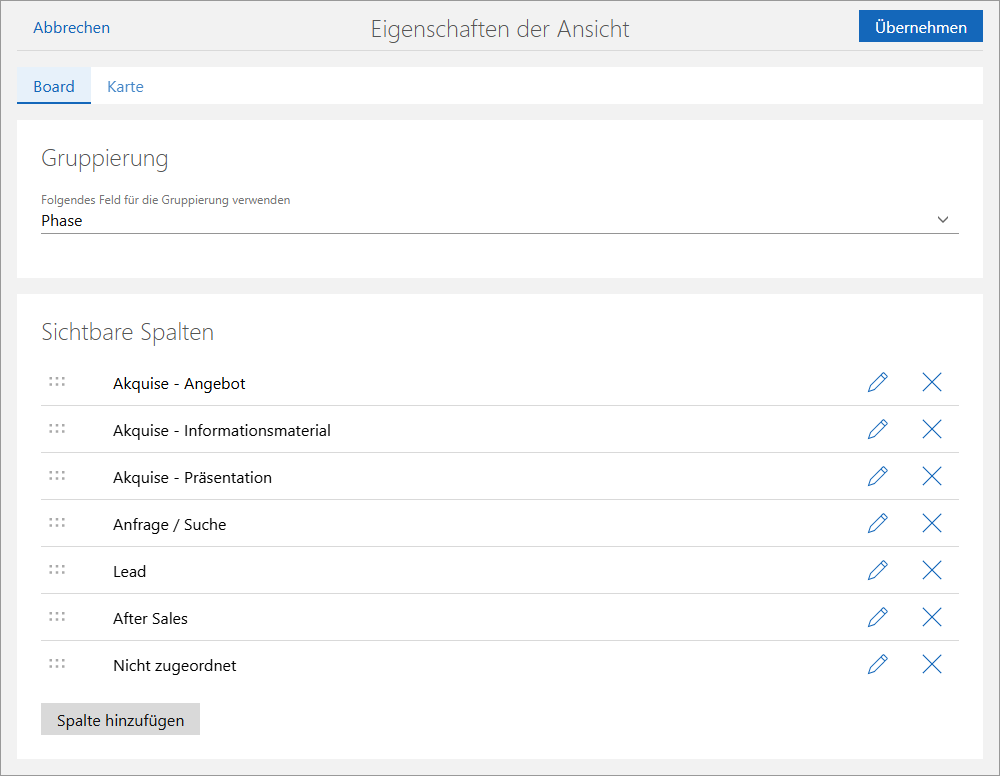
Task: Open the 'Phase' grouping combo box
Action: coord(480,221)
